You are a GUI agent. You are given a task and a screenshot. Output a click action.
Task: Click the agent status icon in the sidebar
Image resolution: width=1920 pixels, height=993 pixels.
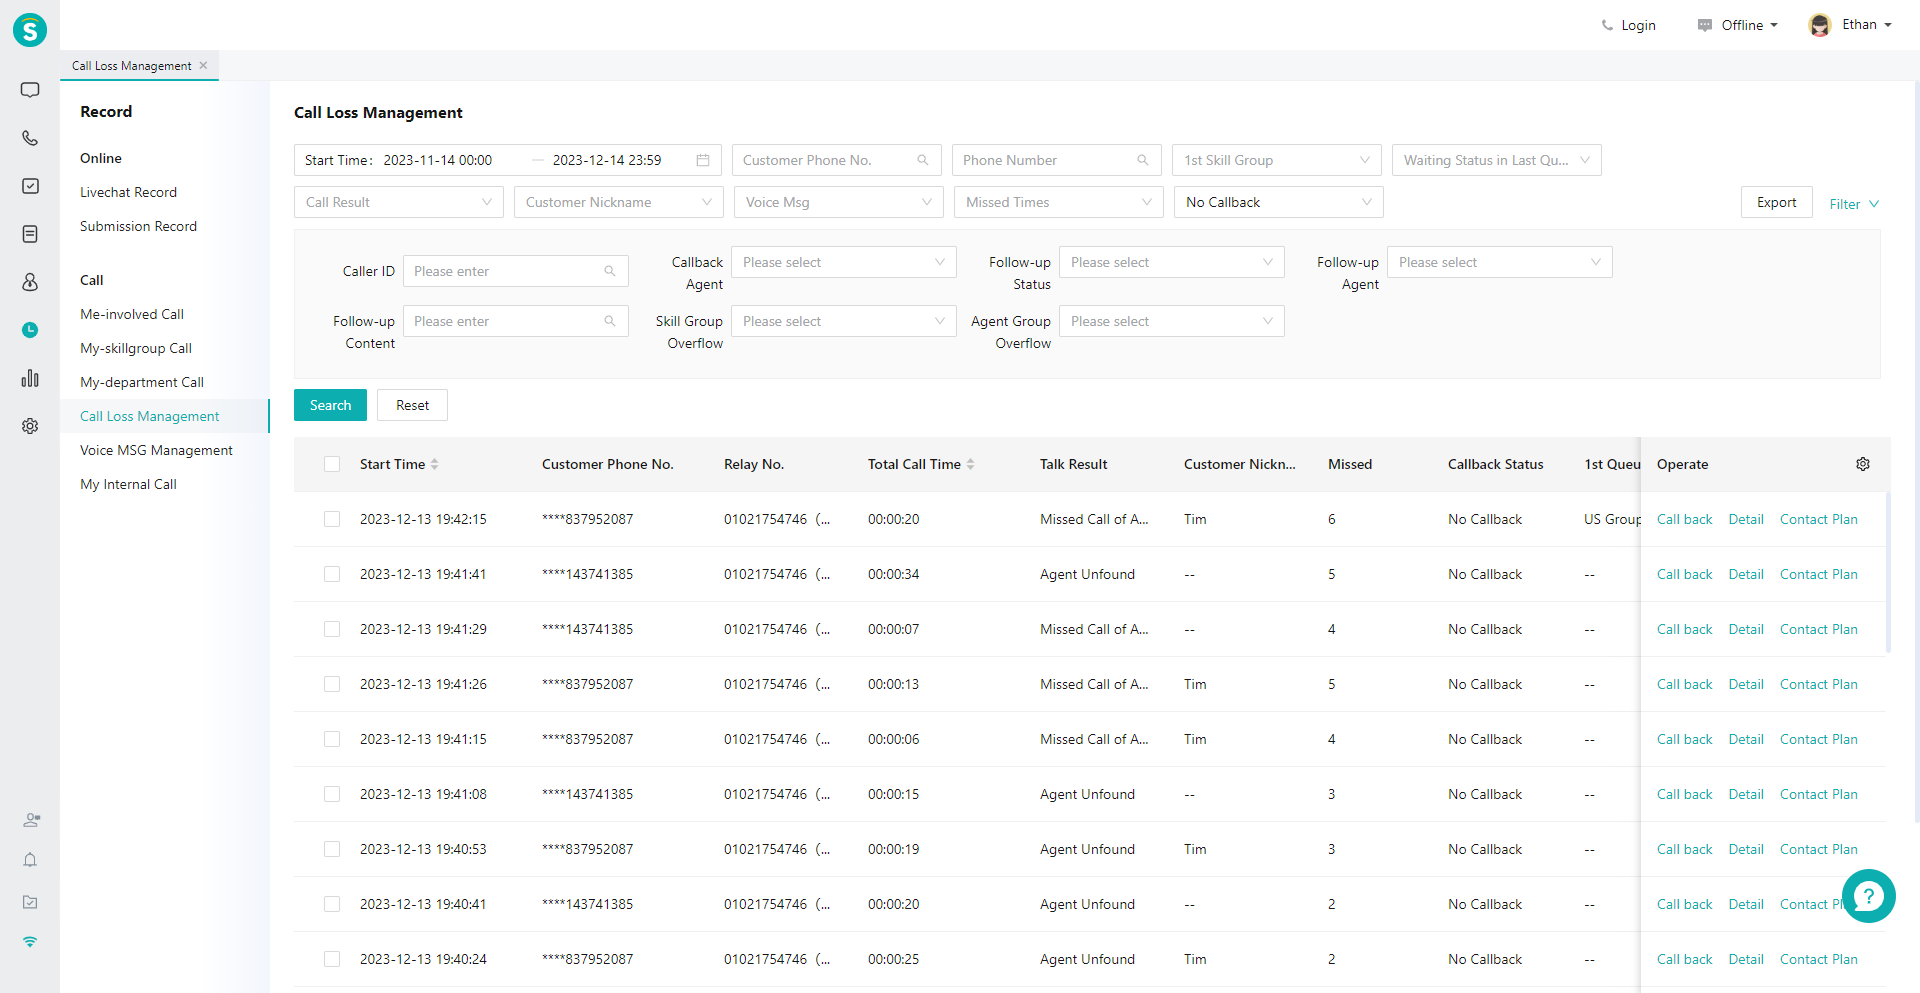[x=31, y=820]
